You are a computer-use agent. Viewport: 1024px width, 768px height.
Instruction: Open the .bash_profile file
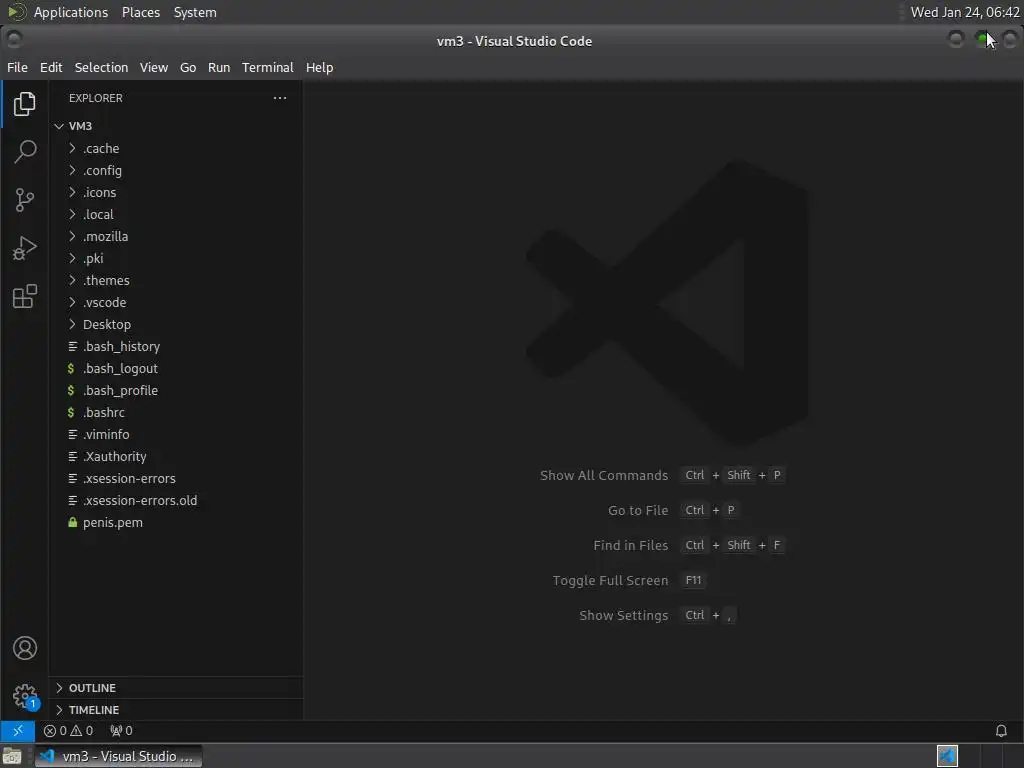coord(175,391)
